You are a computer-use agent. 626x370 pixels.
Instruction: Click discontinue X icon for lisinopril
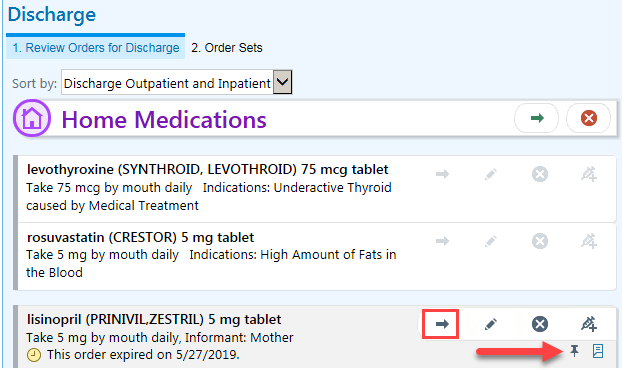540,324
